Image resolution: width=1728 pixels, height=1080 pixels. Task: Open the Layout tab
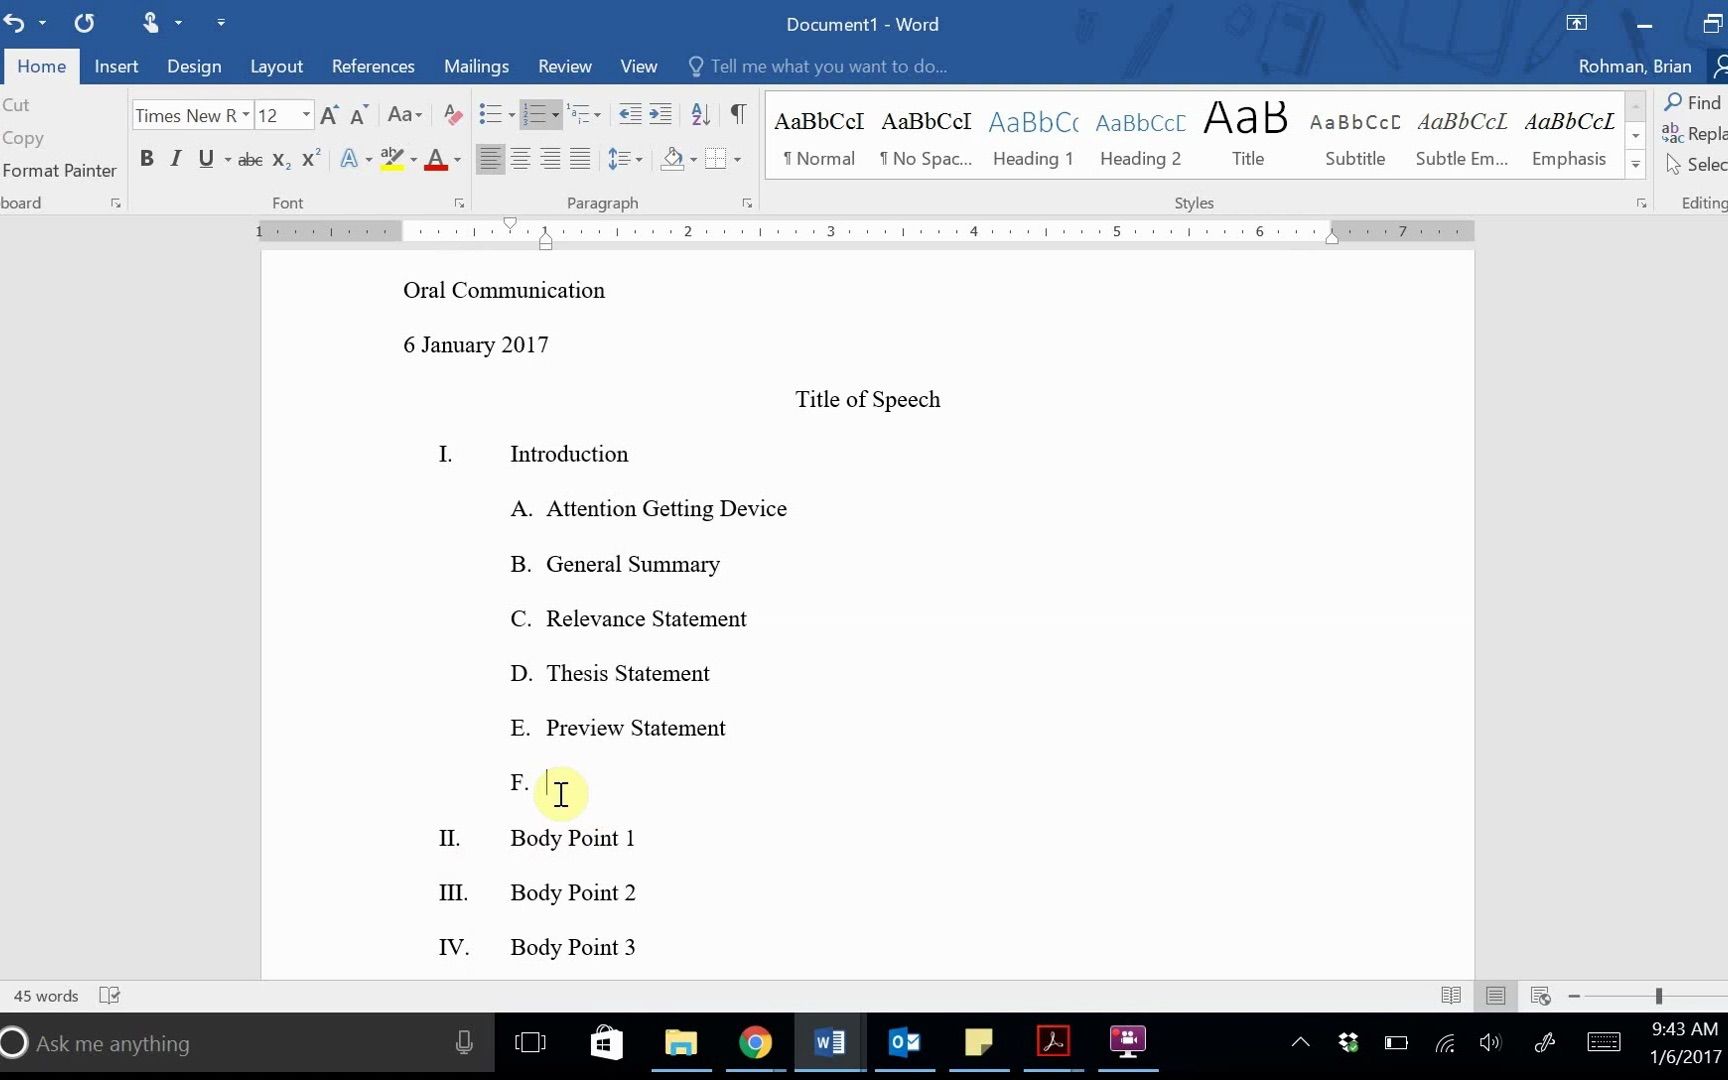[x=276, y=66]
